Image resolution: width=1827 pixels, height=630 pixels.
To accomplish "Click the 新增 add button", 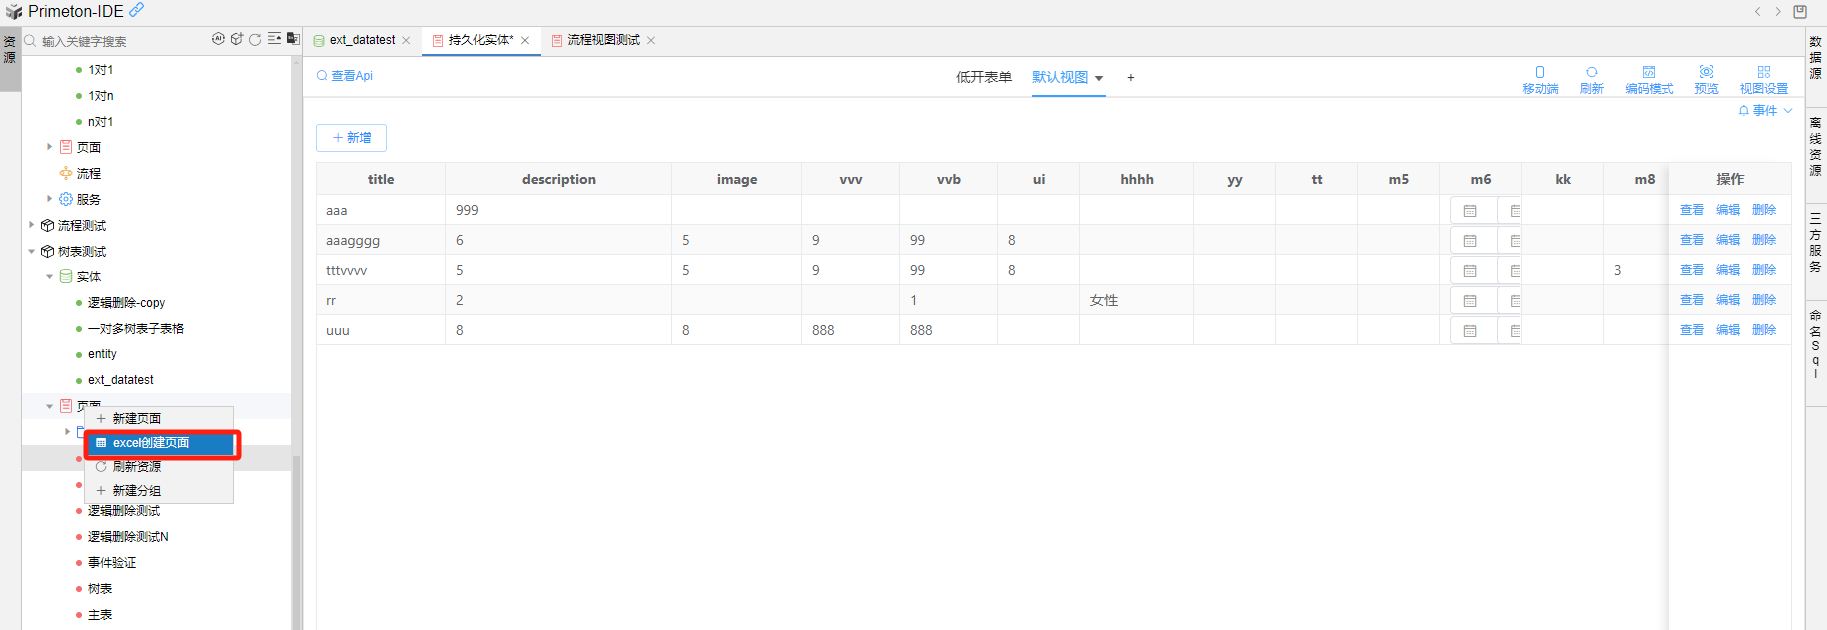I will (x=351, y=138).
